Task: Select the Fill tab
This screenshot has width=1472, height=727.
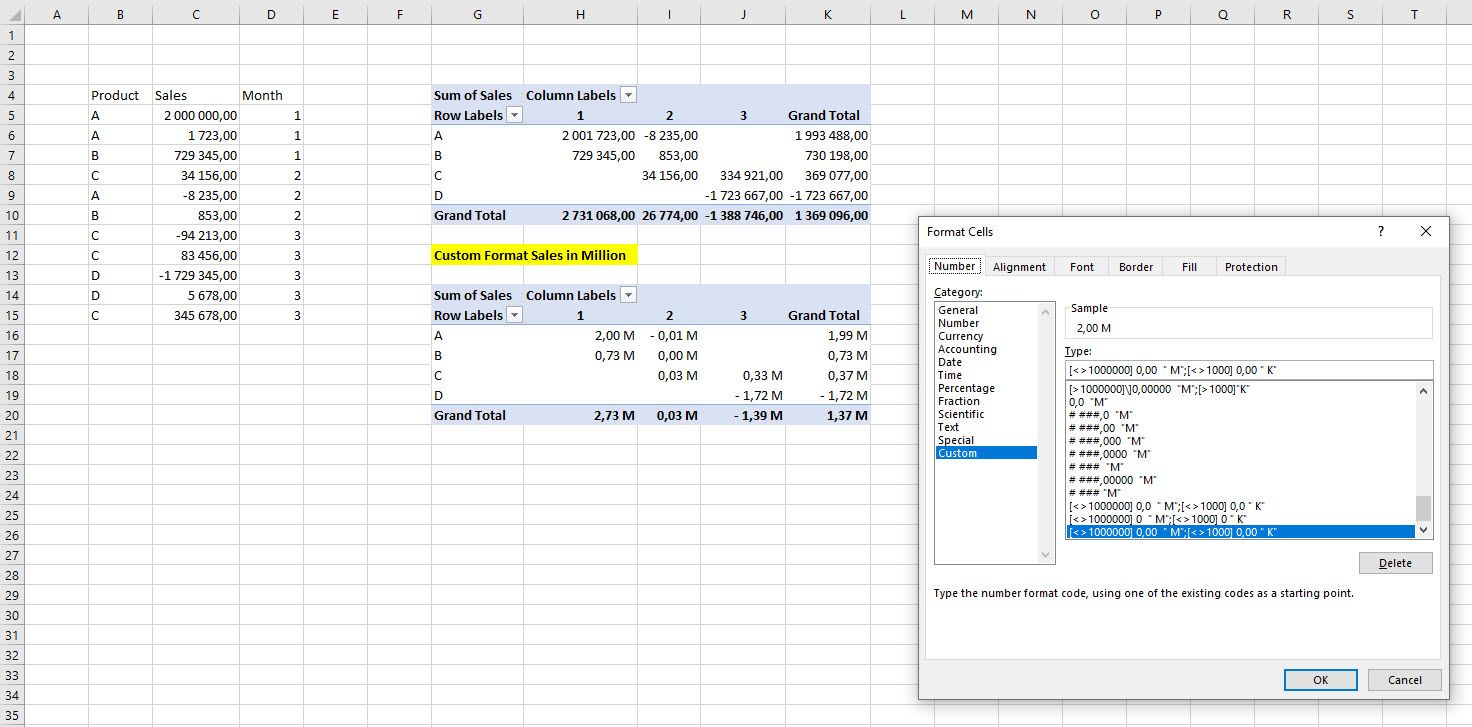Action: tap(1189, 267)
